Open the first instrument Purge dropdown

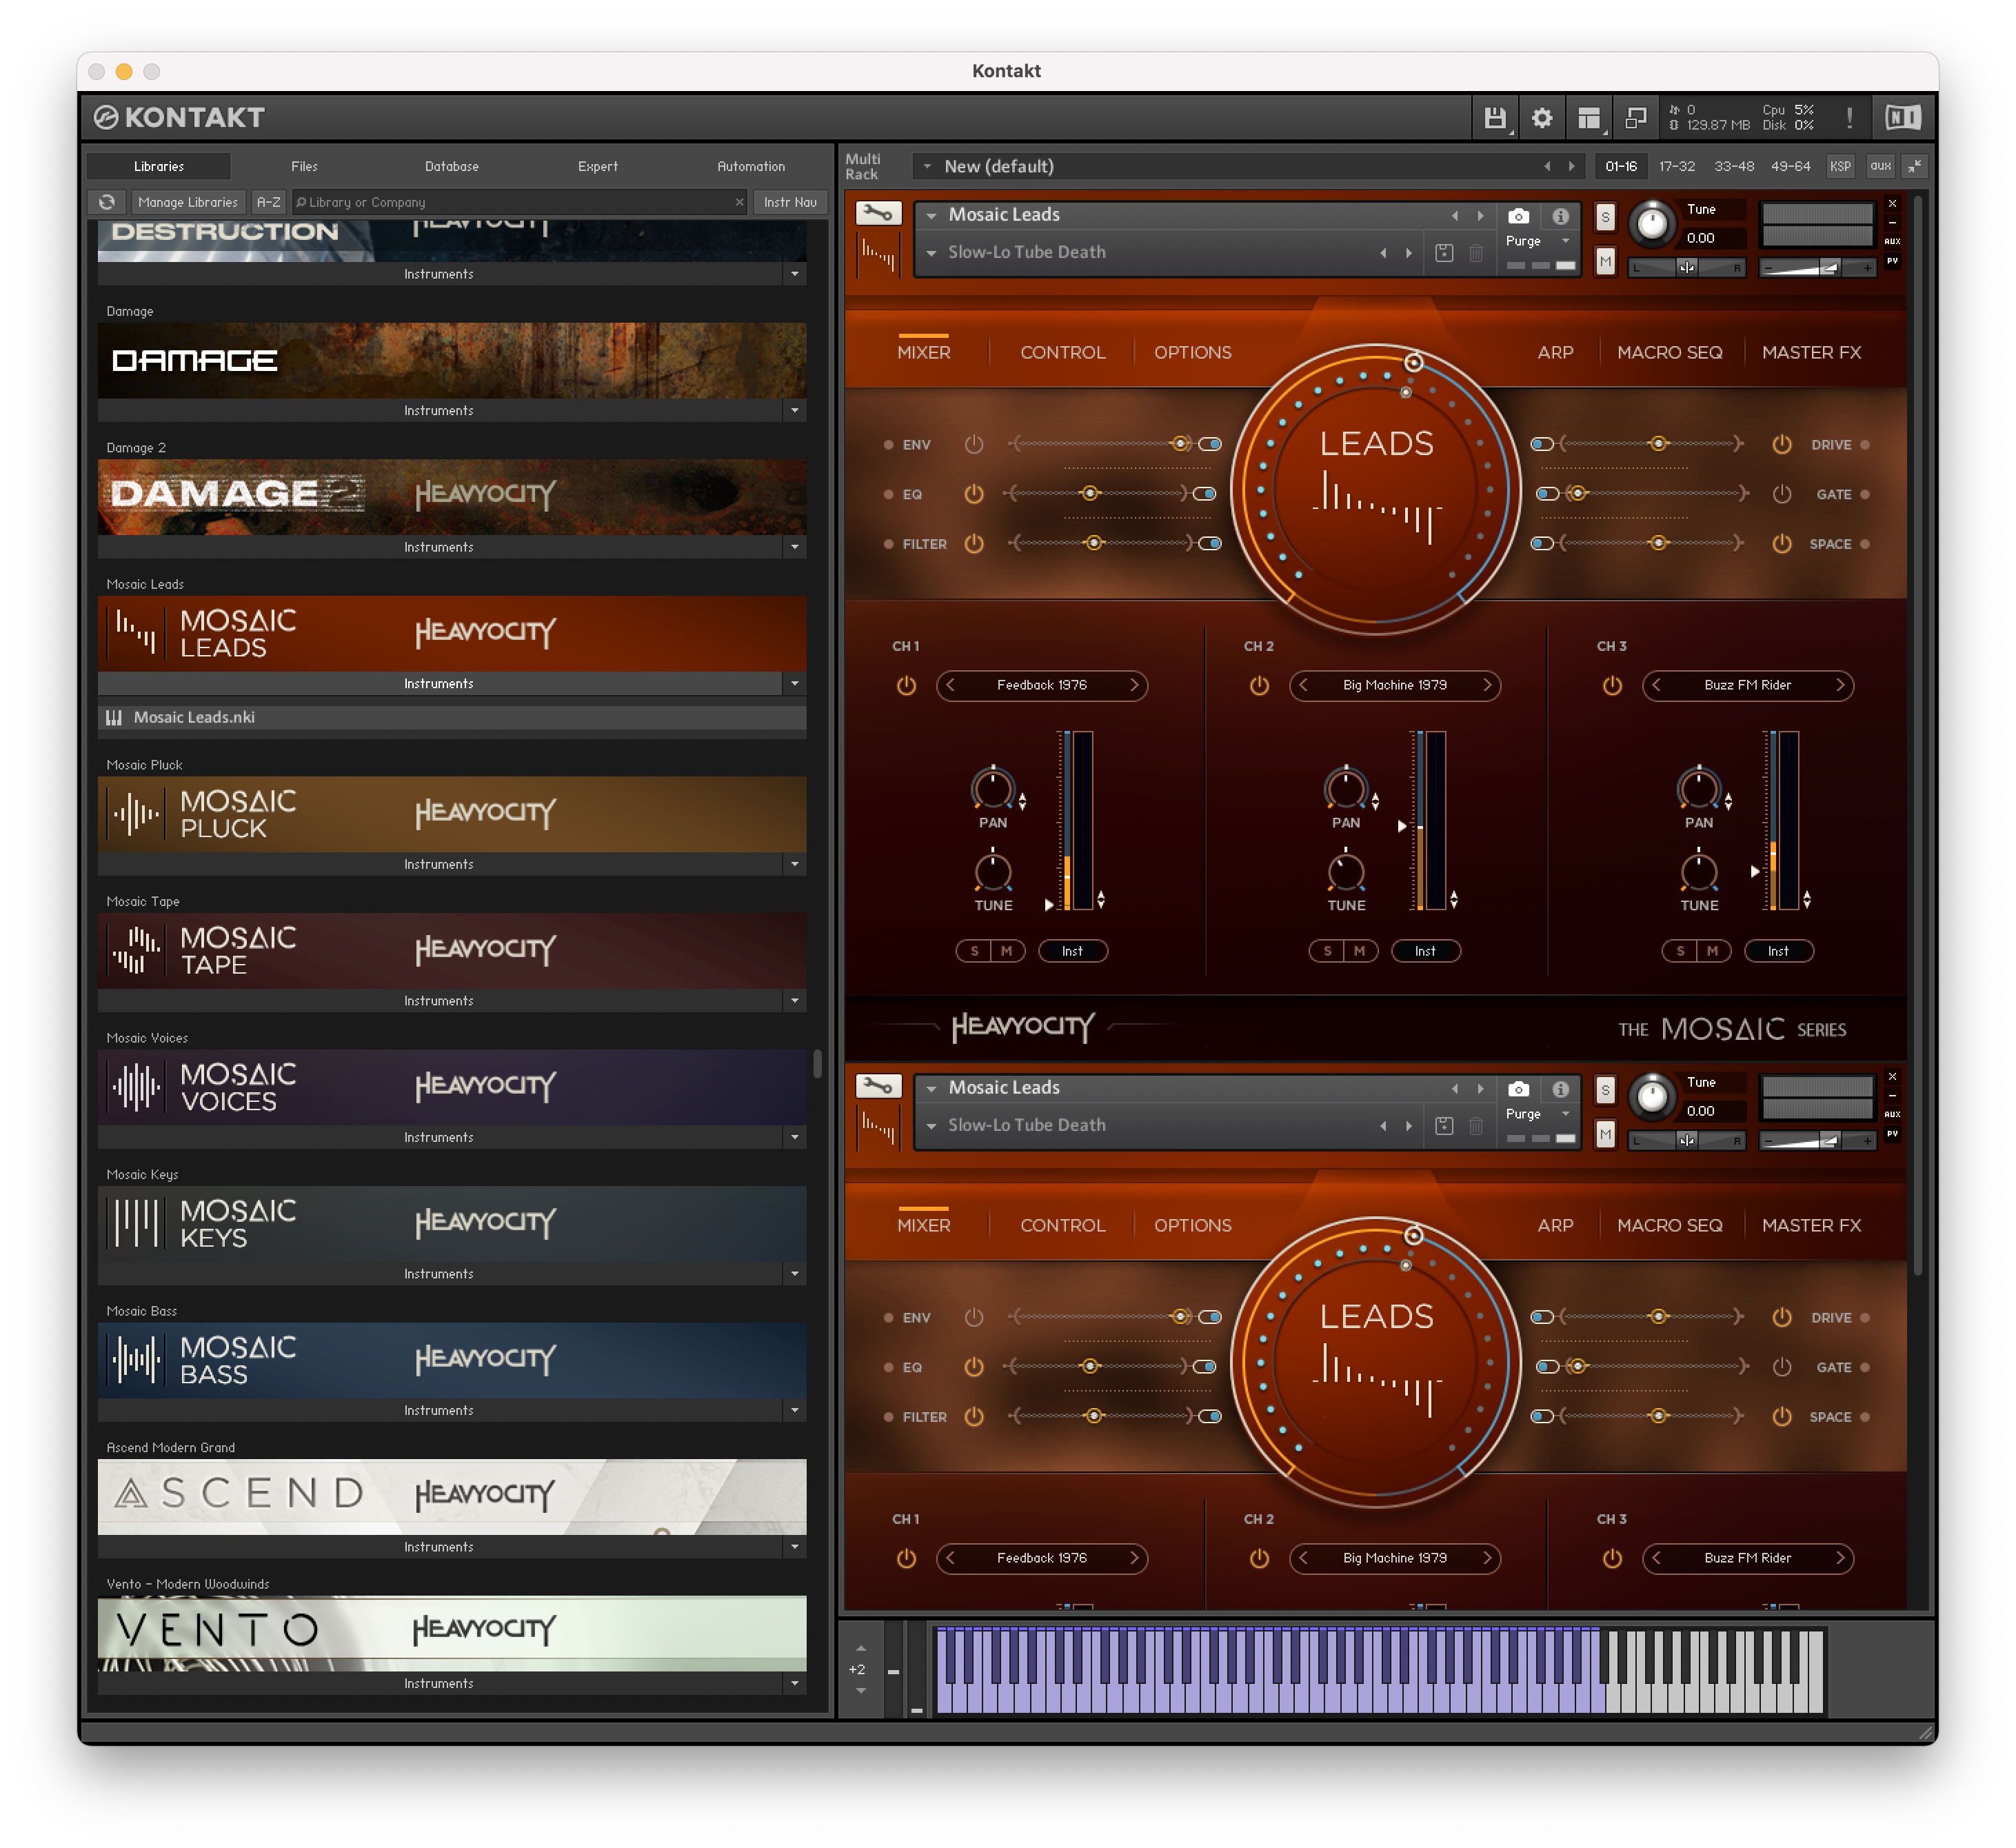[1566, 241]
